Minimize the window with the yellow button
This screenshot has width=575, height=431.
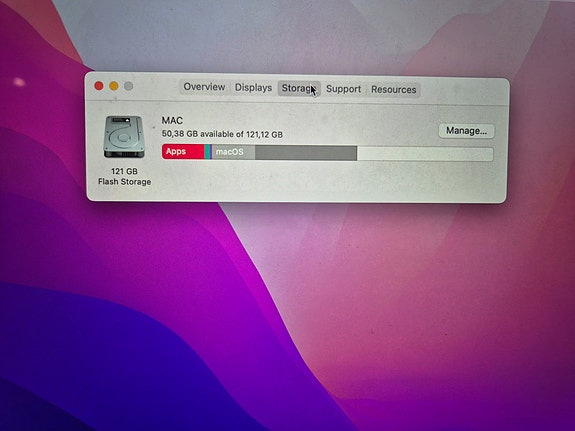[114, 86]
